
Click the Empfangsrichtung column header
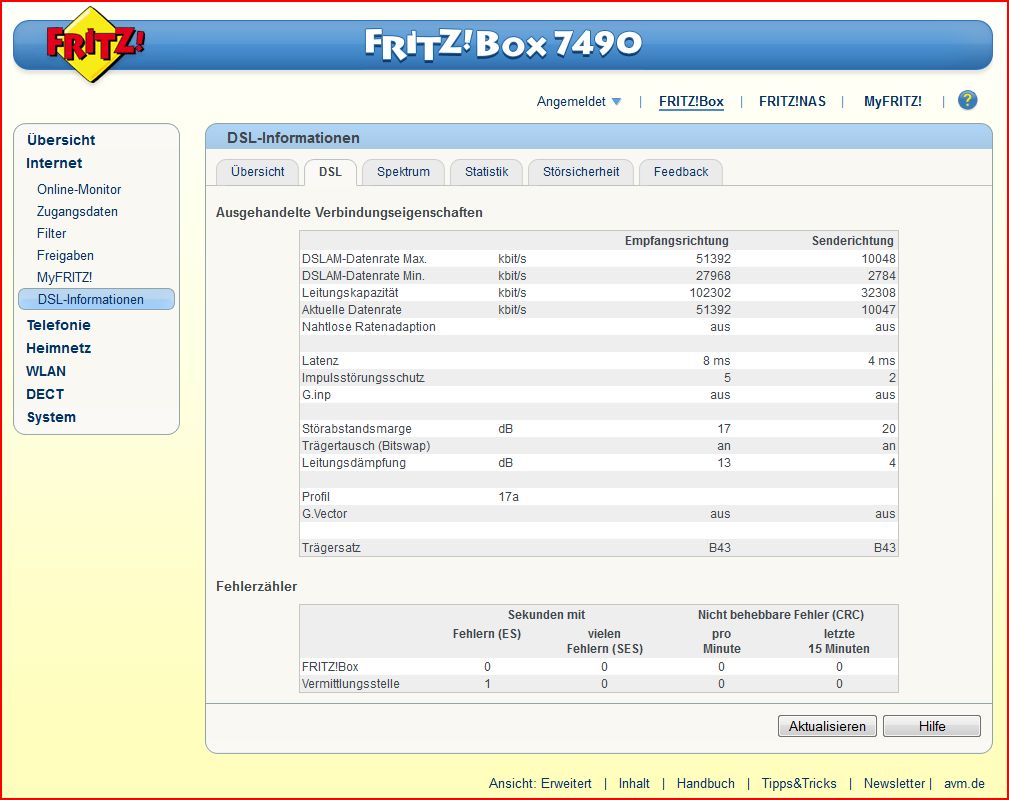coord(676,241)
